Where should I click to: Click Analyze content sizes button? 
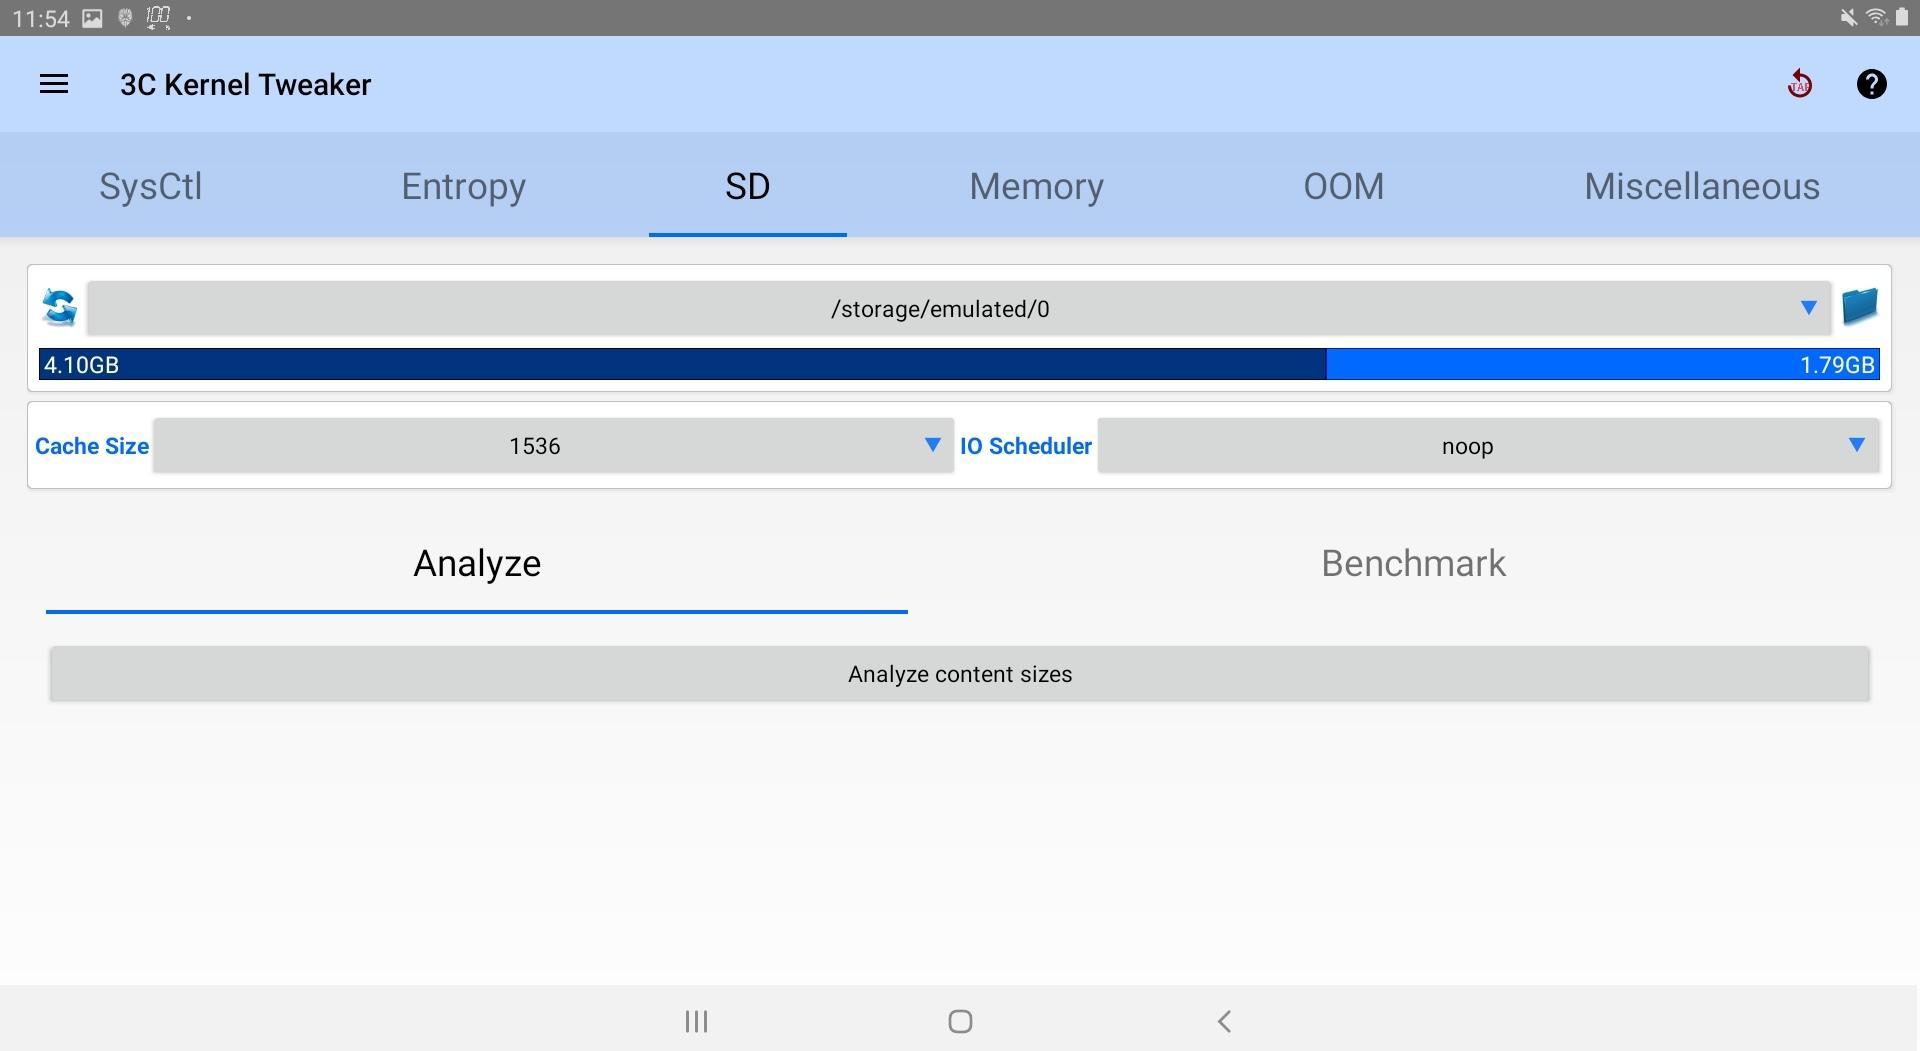pyautogui.click(x=959, y=674)
